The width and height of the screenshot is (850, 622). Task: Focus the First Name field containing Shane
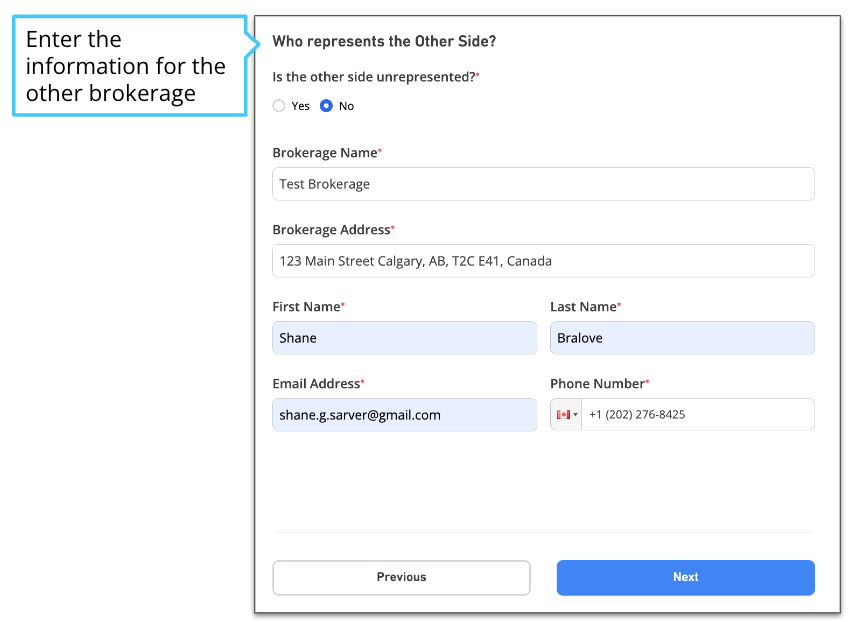pos(404,338)
